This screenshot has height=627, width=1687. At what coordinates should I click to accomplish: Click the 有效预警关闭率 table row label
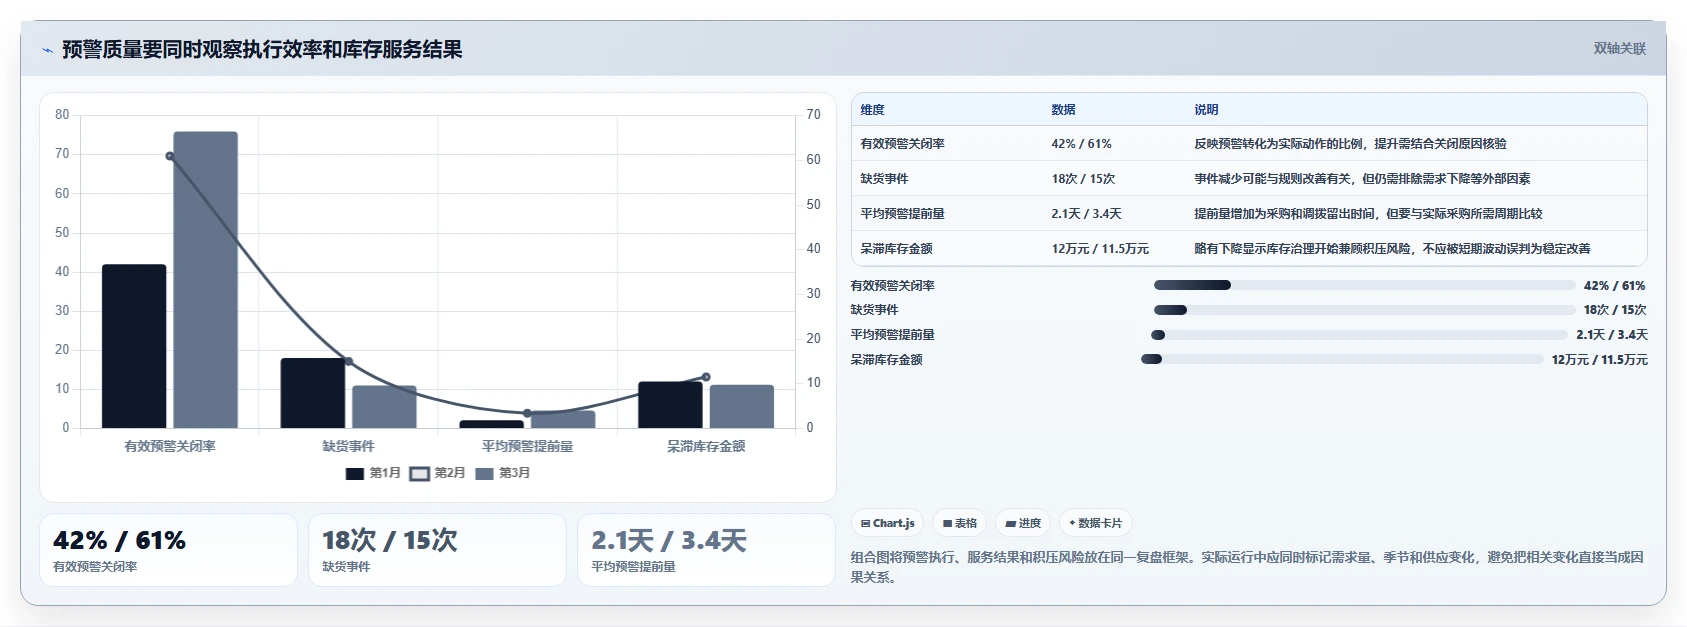pos(902,144)
